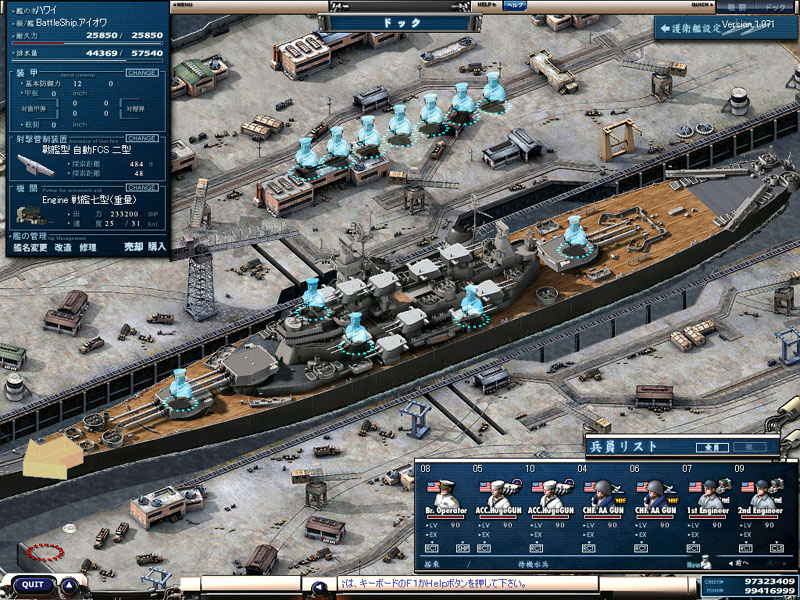Repair the ship using 修理
This screenshot has height=600, width=800.
(x=88, y=247)
